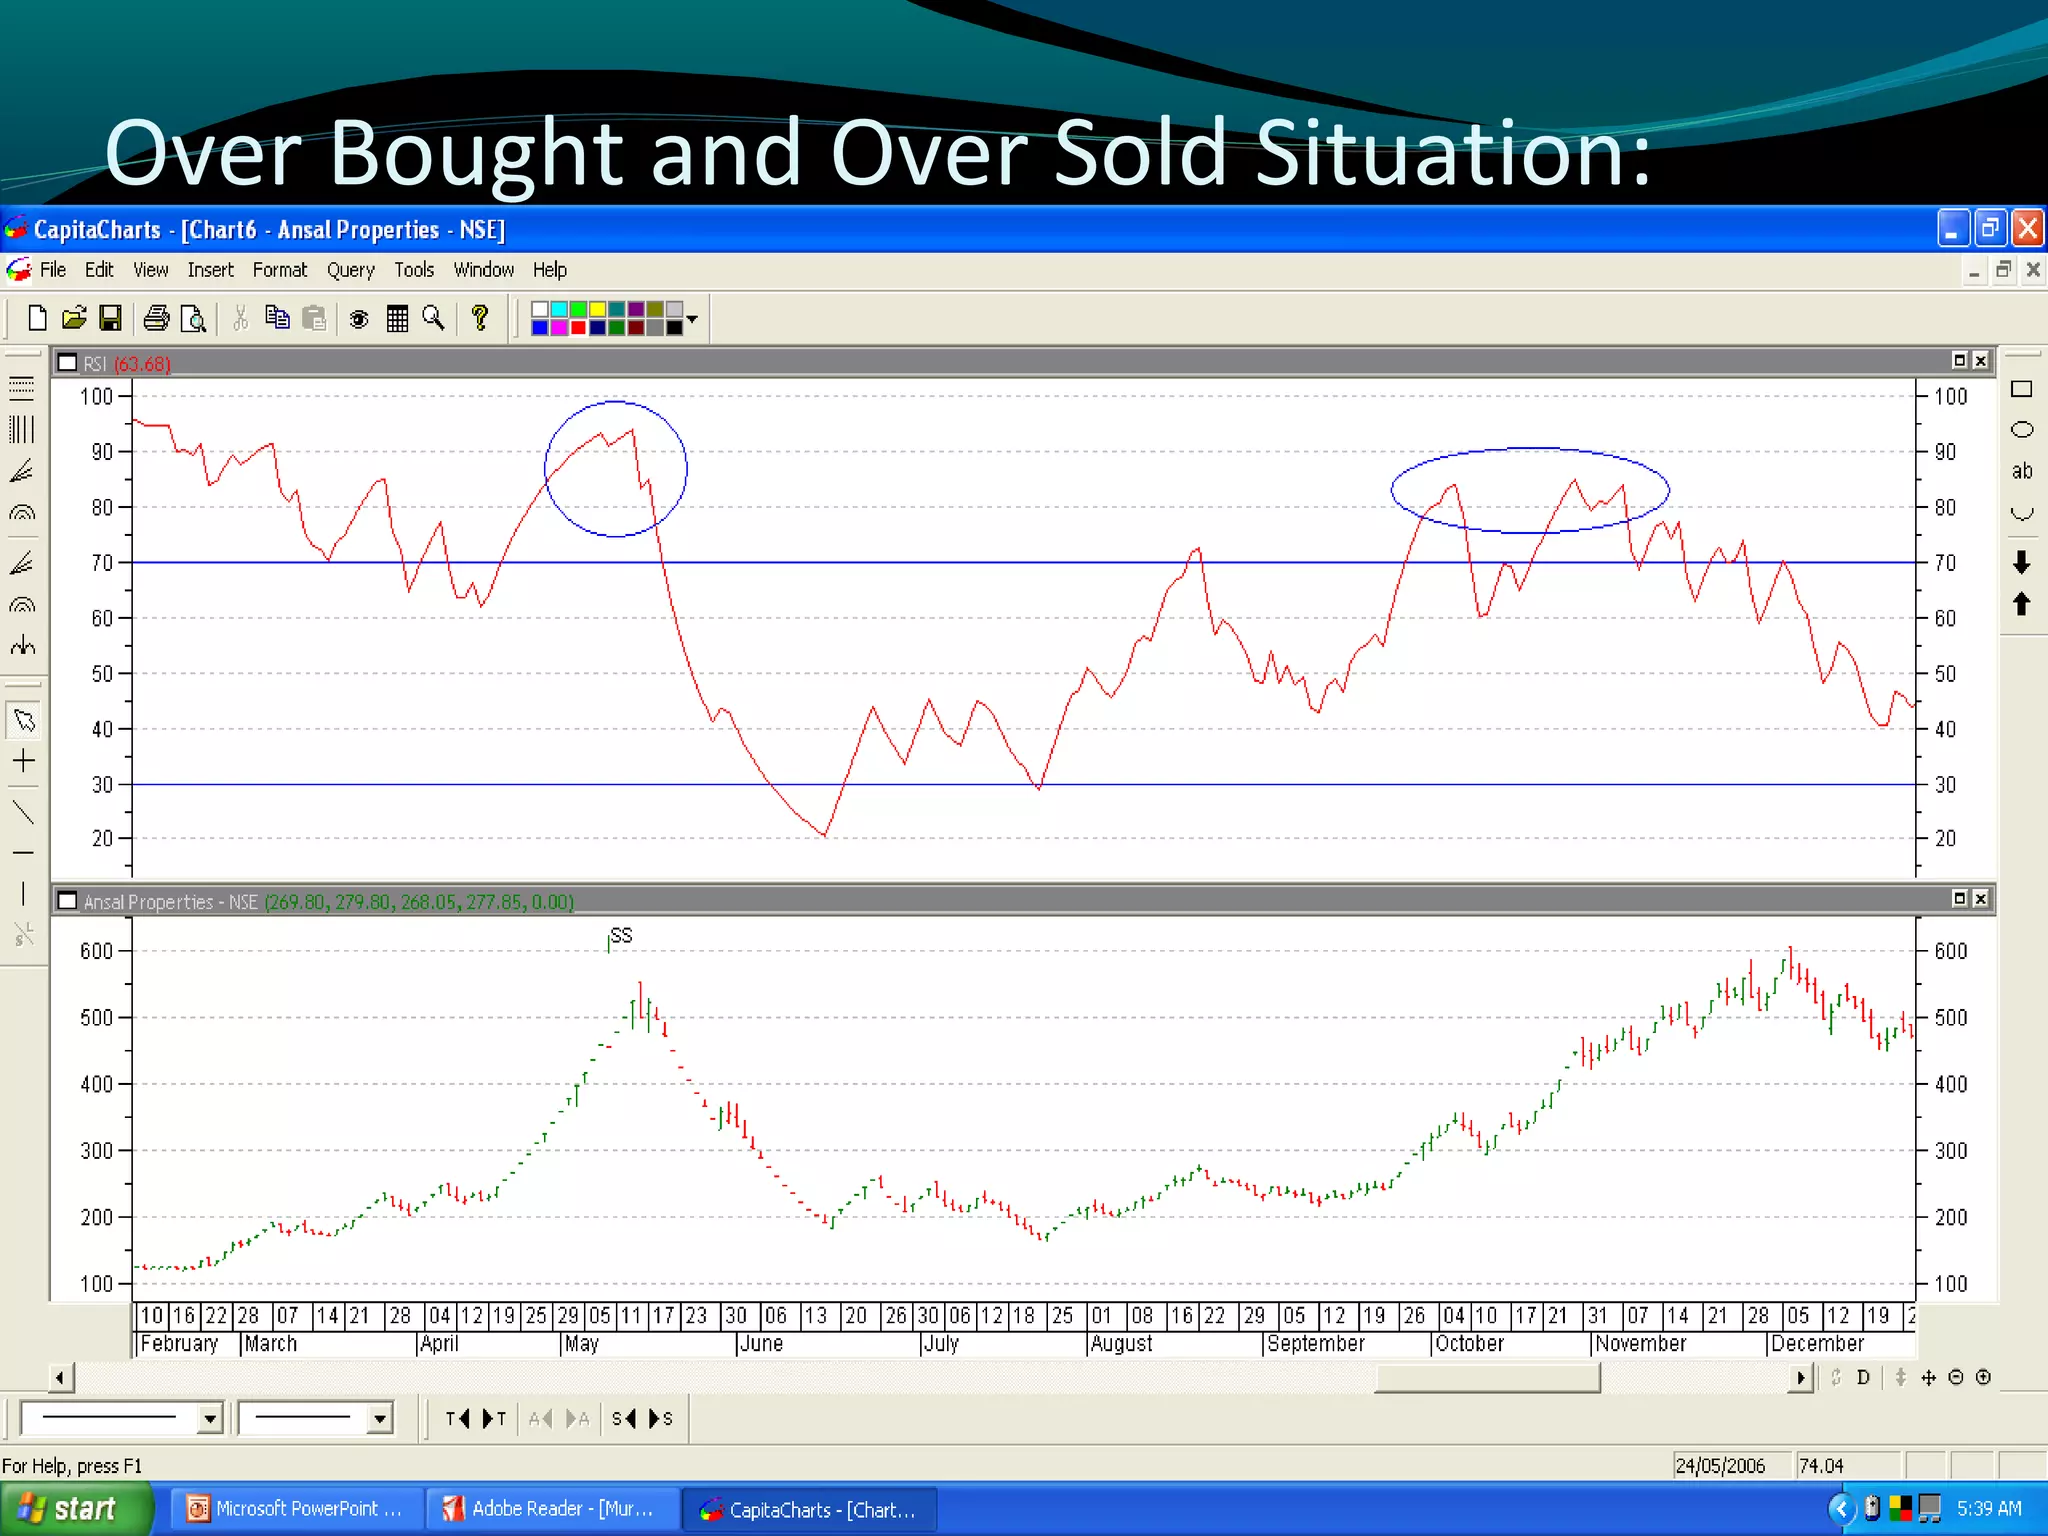Select the diagonal trend line tool
Image resolution: width=2048 pixels, height=1536 pixels.
coord(23,812)
